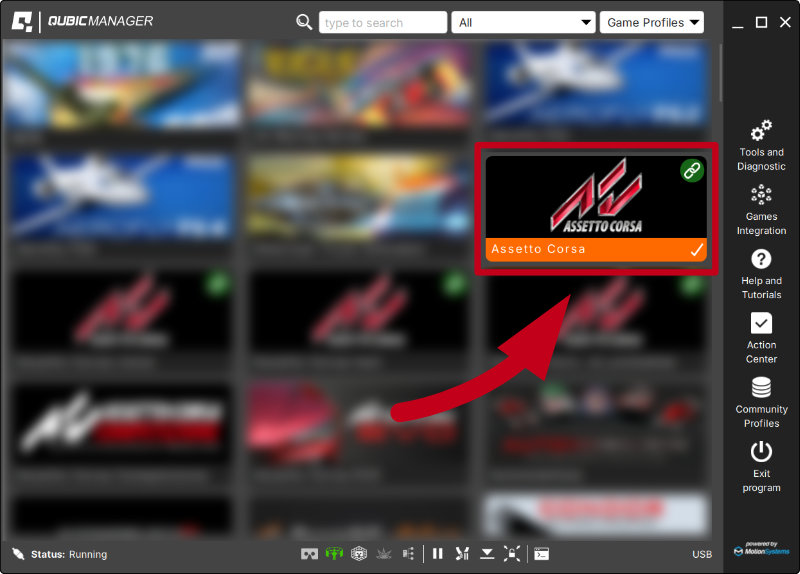Focus the type to search field
The height and width of the screenshot is (574, 800).
(x=383, y=22)
